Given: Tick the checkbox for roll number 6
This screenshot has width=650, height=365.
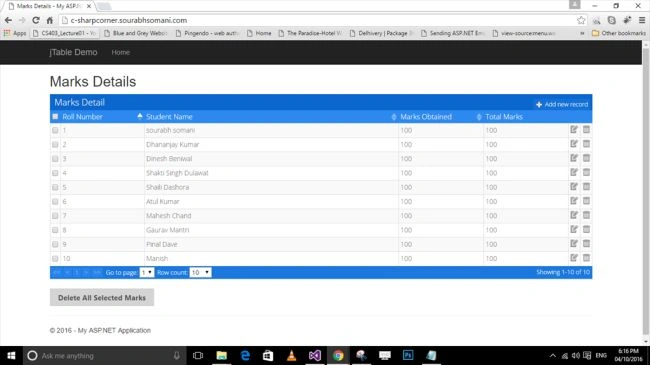Looking at the screenshot, I should pos(55,201).
